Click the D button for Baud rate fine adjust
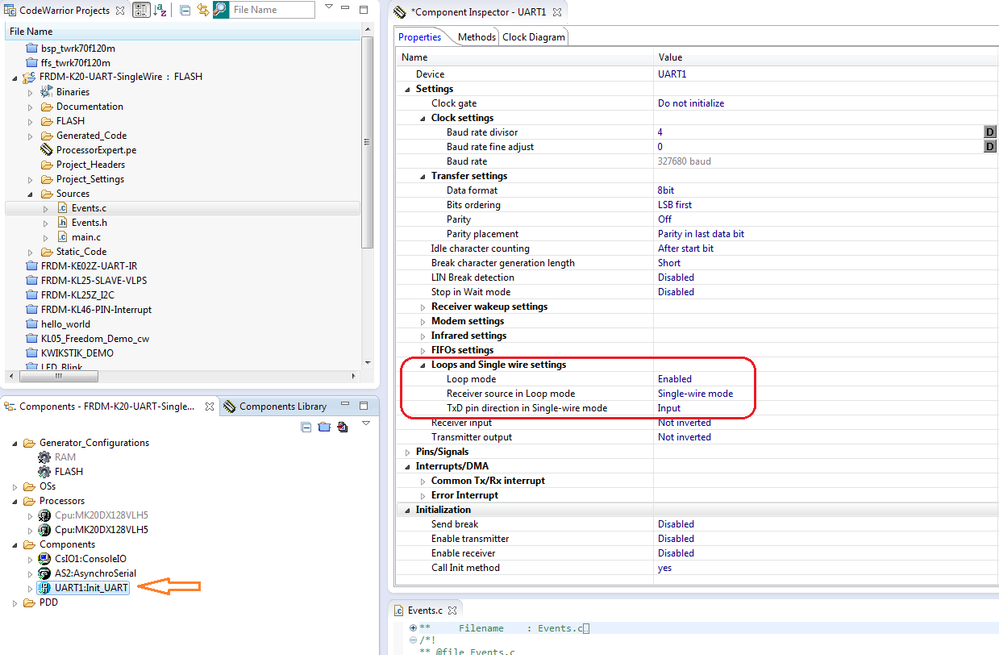999x655 pixels. pyautogui.click(x=989, y=147)
